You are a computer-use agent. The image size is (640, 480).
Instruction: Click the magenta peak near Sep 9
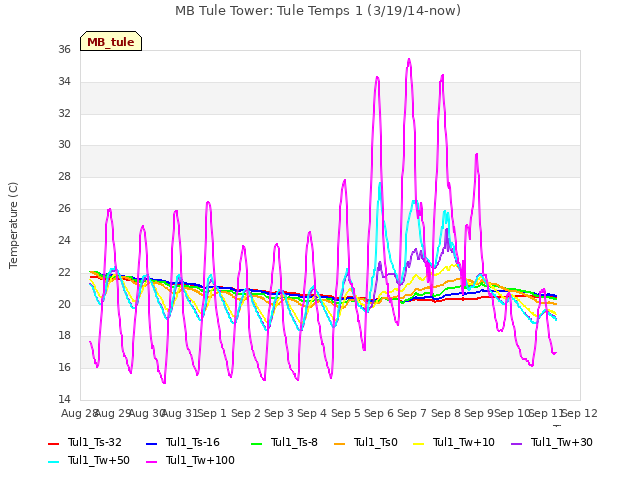point(476,155)
